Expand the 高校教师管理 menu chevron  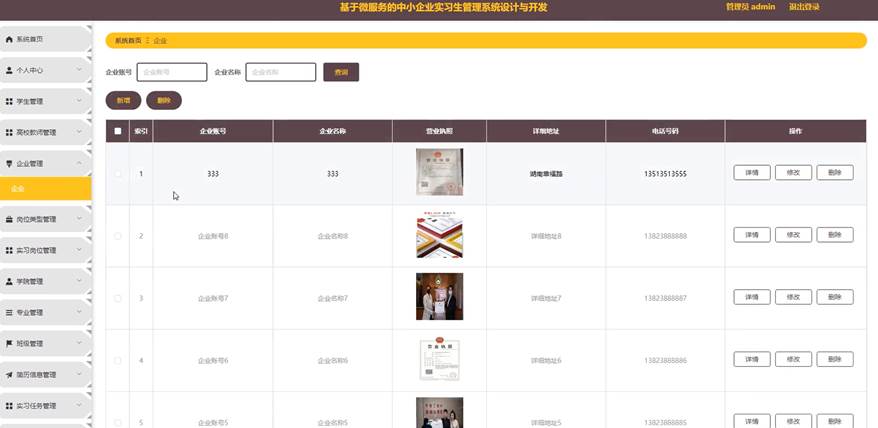click(79, 133)
